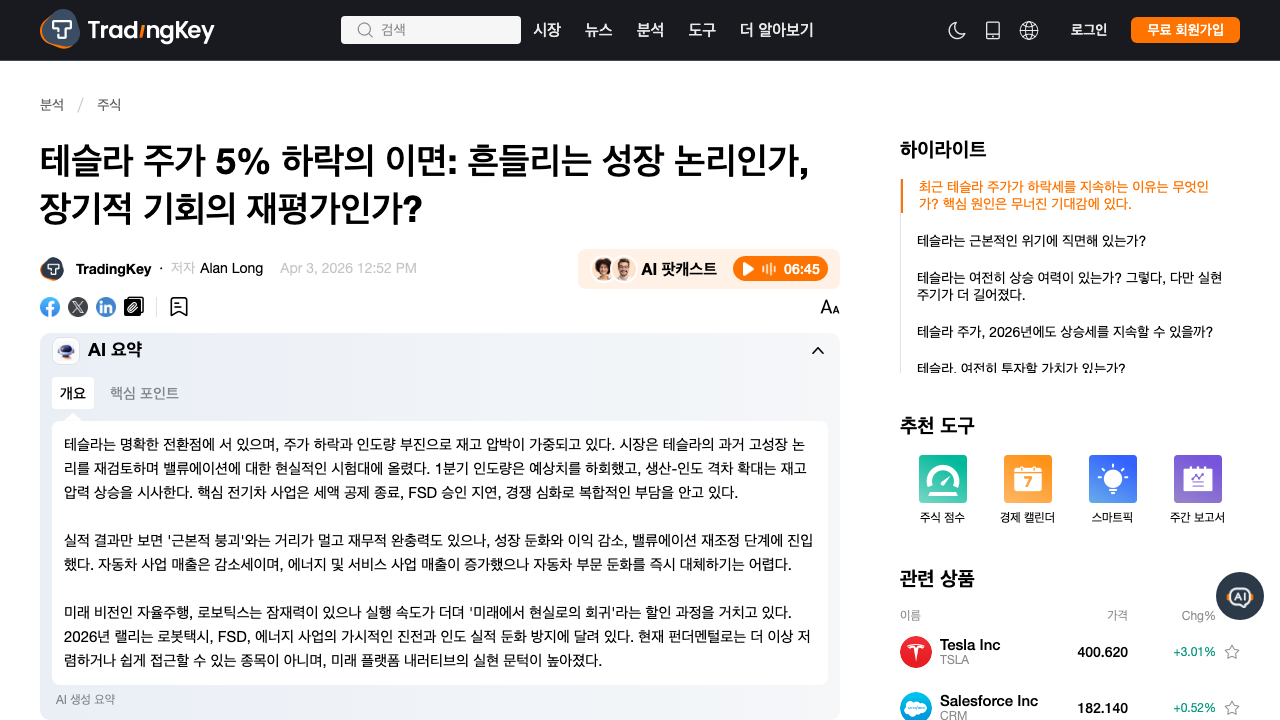Toggle dark mode with the moon icon
This screenshot has width=1280, height=720.
[x=957, y=30]
